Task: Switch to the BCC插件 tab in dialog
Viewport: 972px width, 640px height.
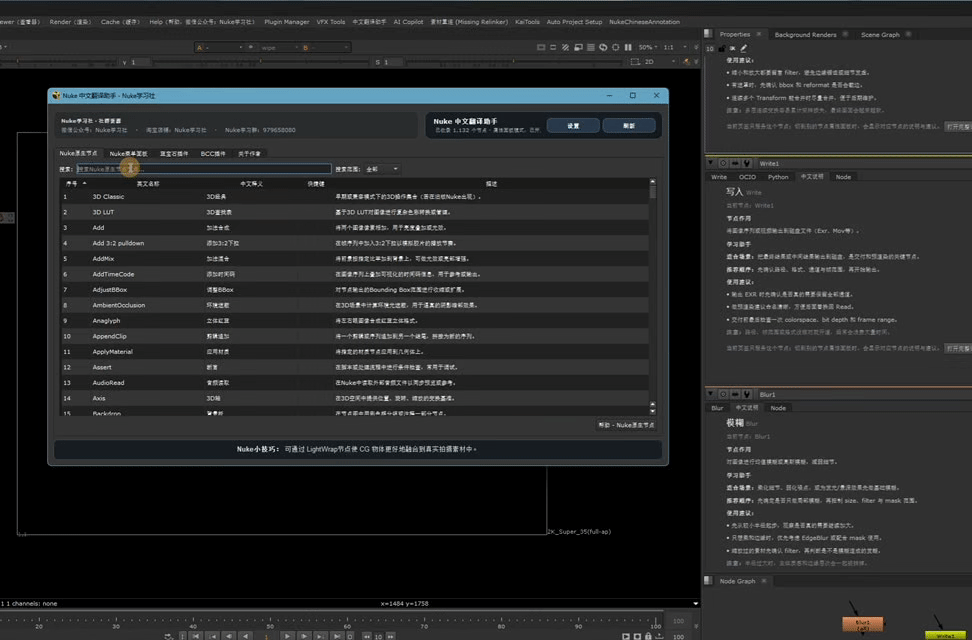Action: tap(213, 154)
